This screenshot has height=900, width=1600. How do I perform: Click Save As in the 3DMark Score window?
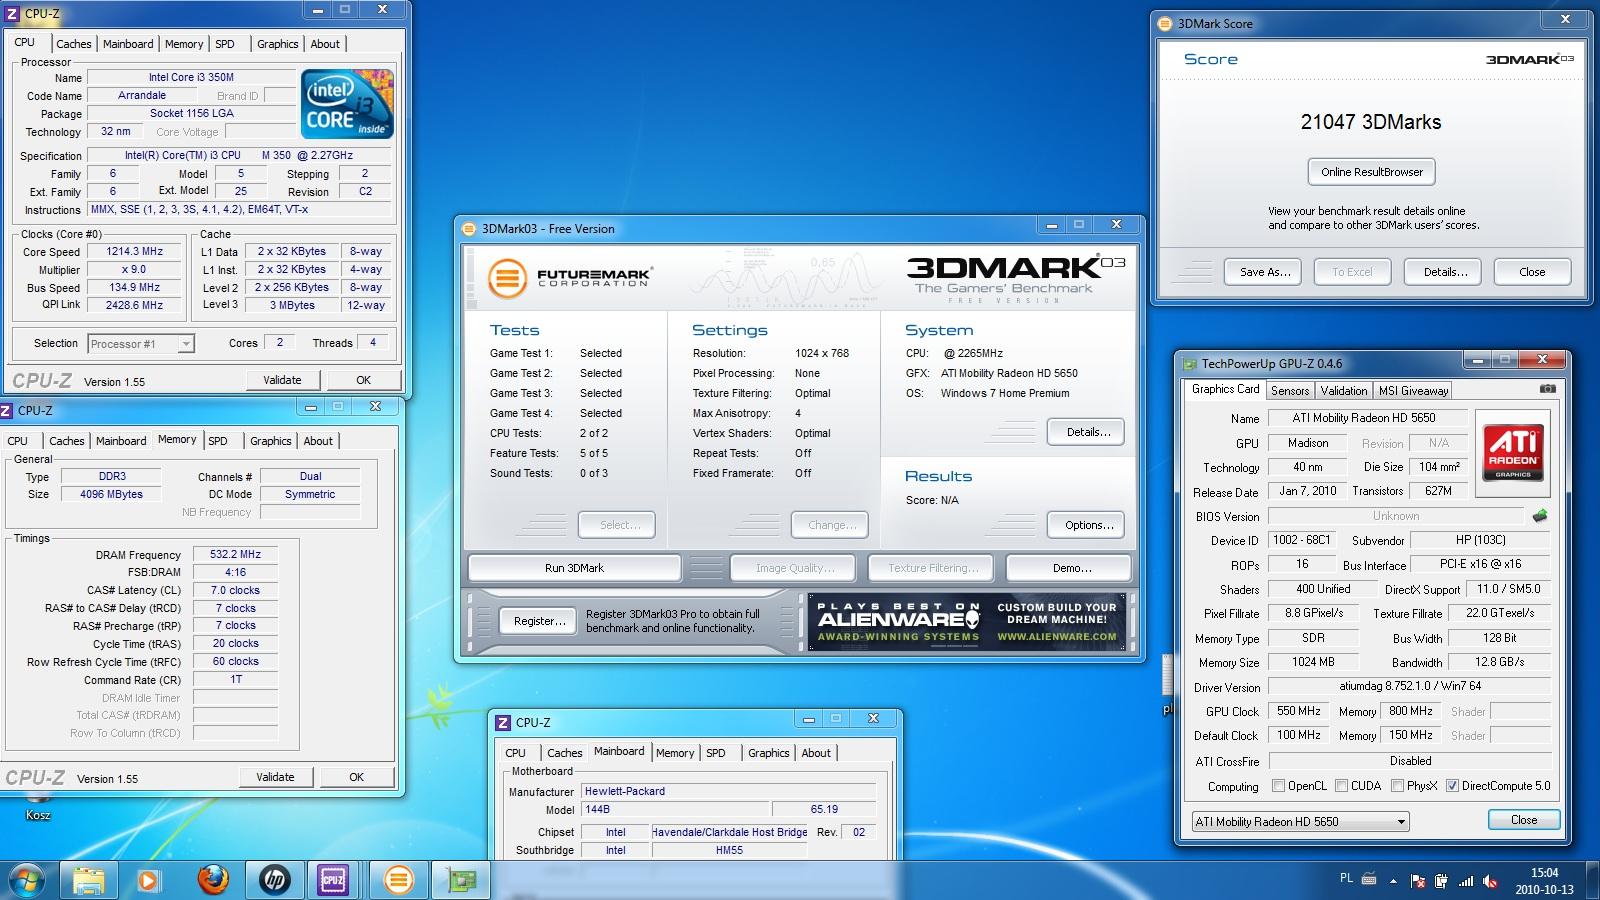click(1265, 272)
